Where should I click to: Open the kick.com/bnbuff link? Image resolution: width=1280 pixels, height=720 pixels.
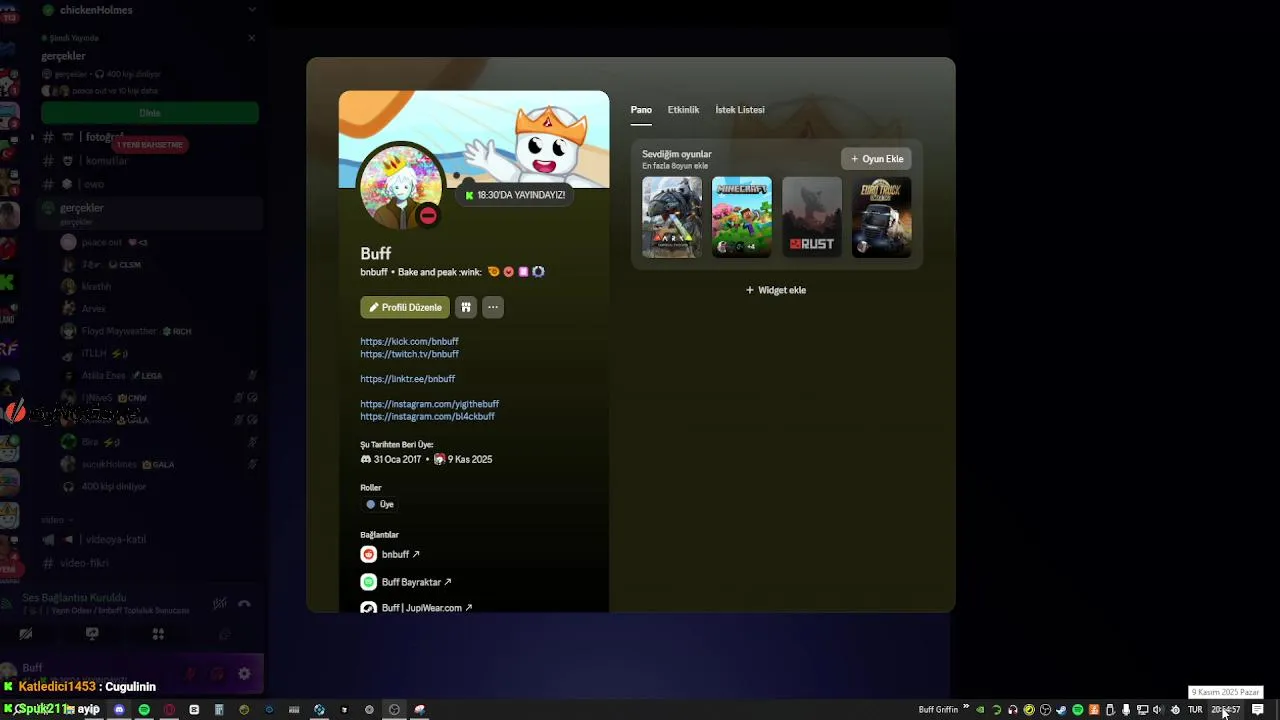409,342
